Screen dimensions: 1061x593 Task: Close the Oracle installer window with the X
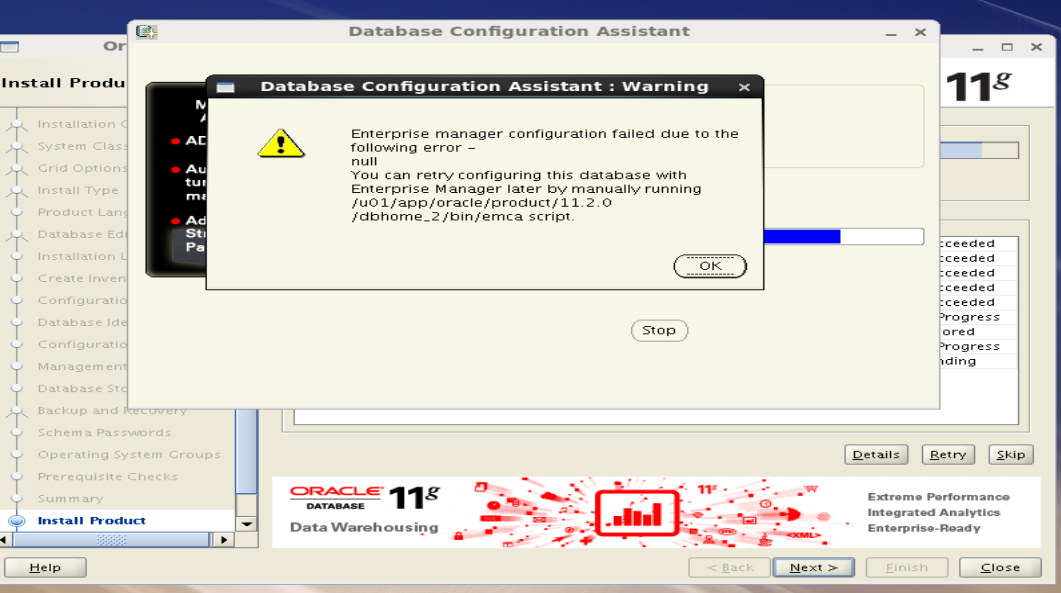click(1036, 47)
